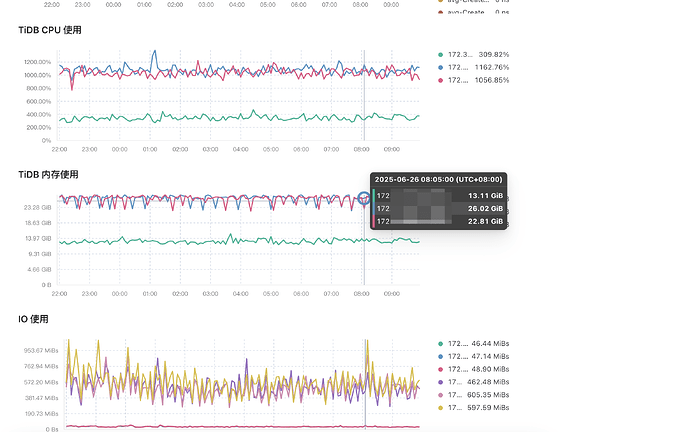Click the 22.81 GiB row in tooltip
Screen dimensions: 690x432
tap(440, 220)
